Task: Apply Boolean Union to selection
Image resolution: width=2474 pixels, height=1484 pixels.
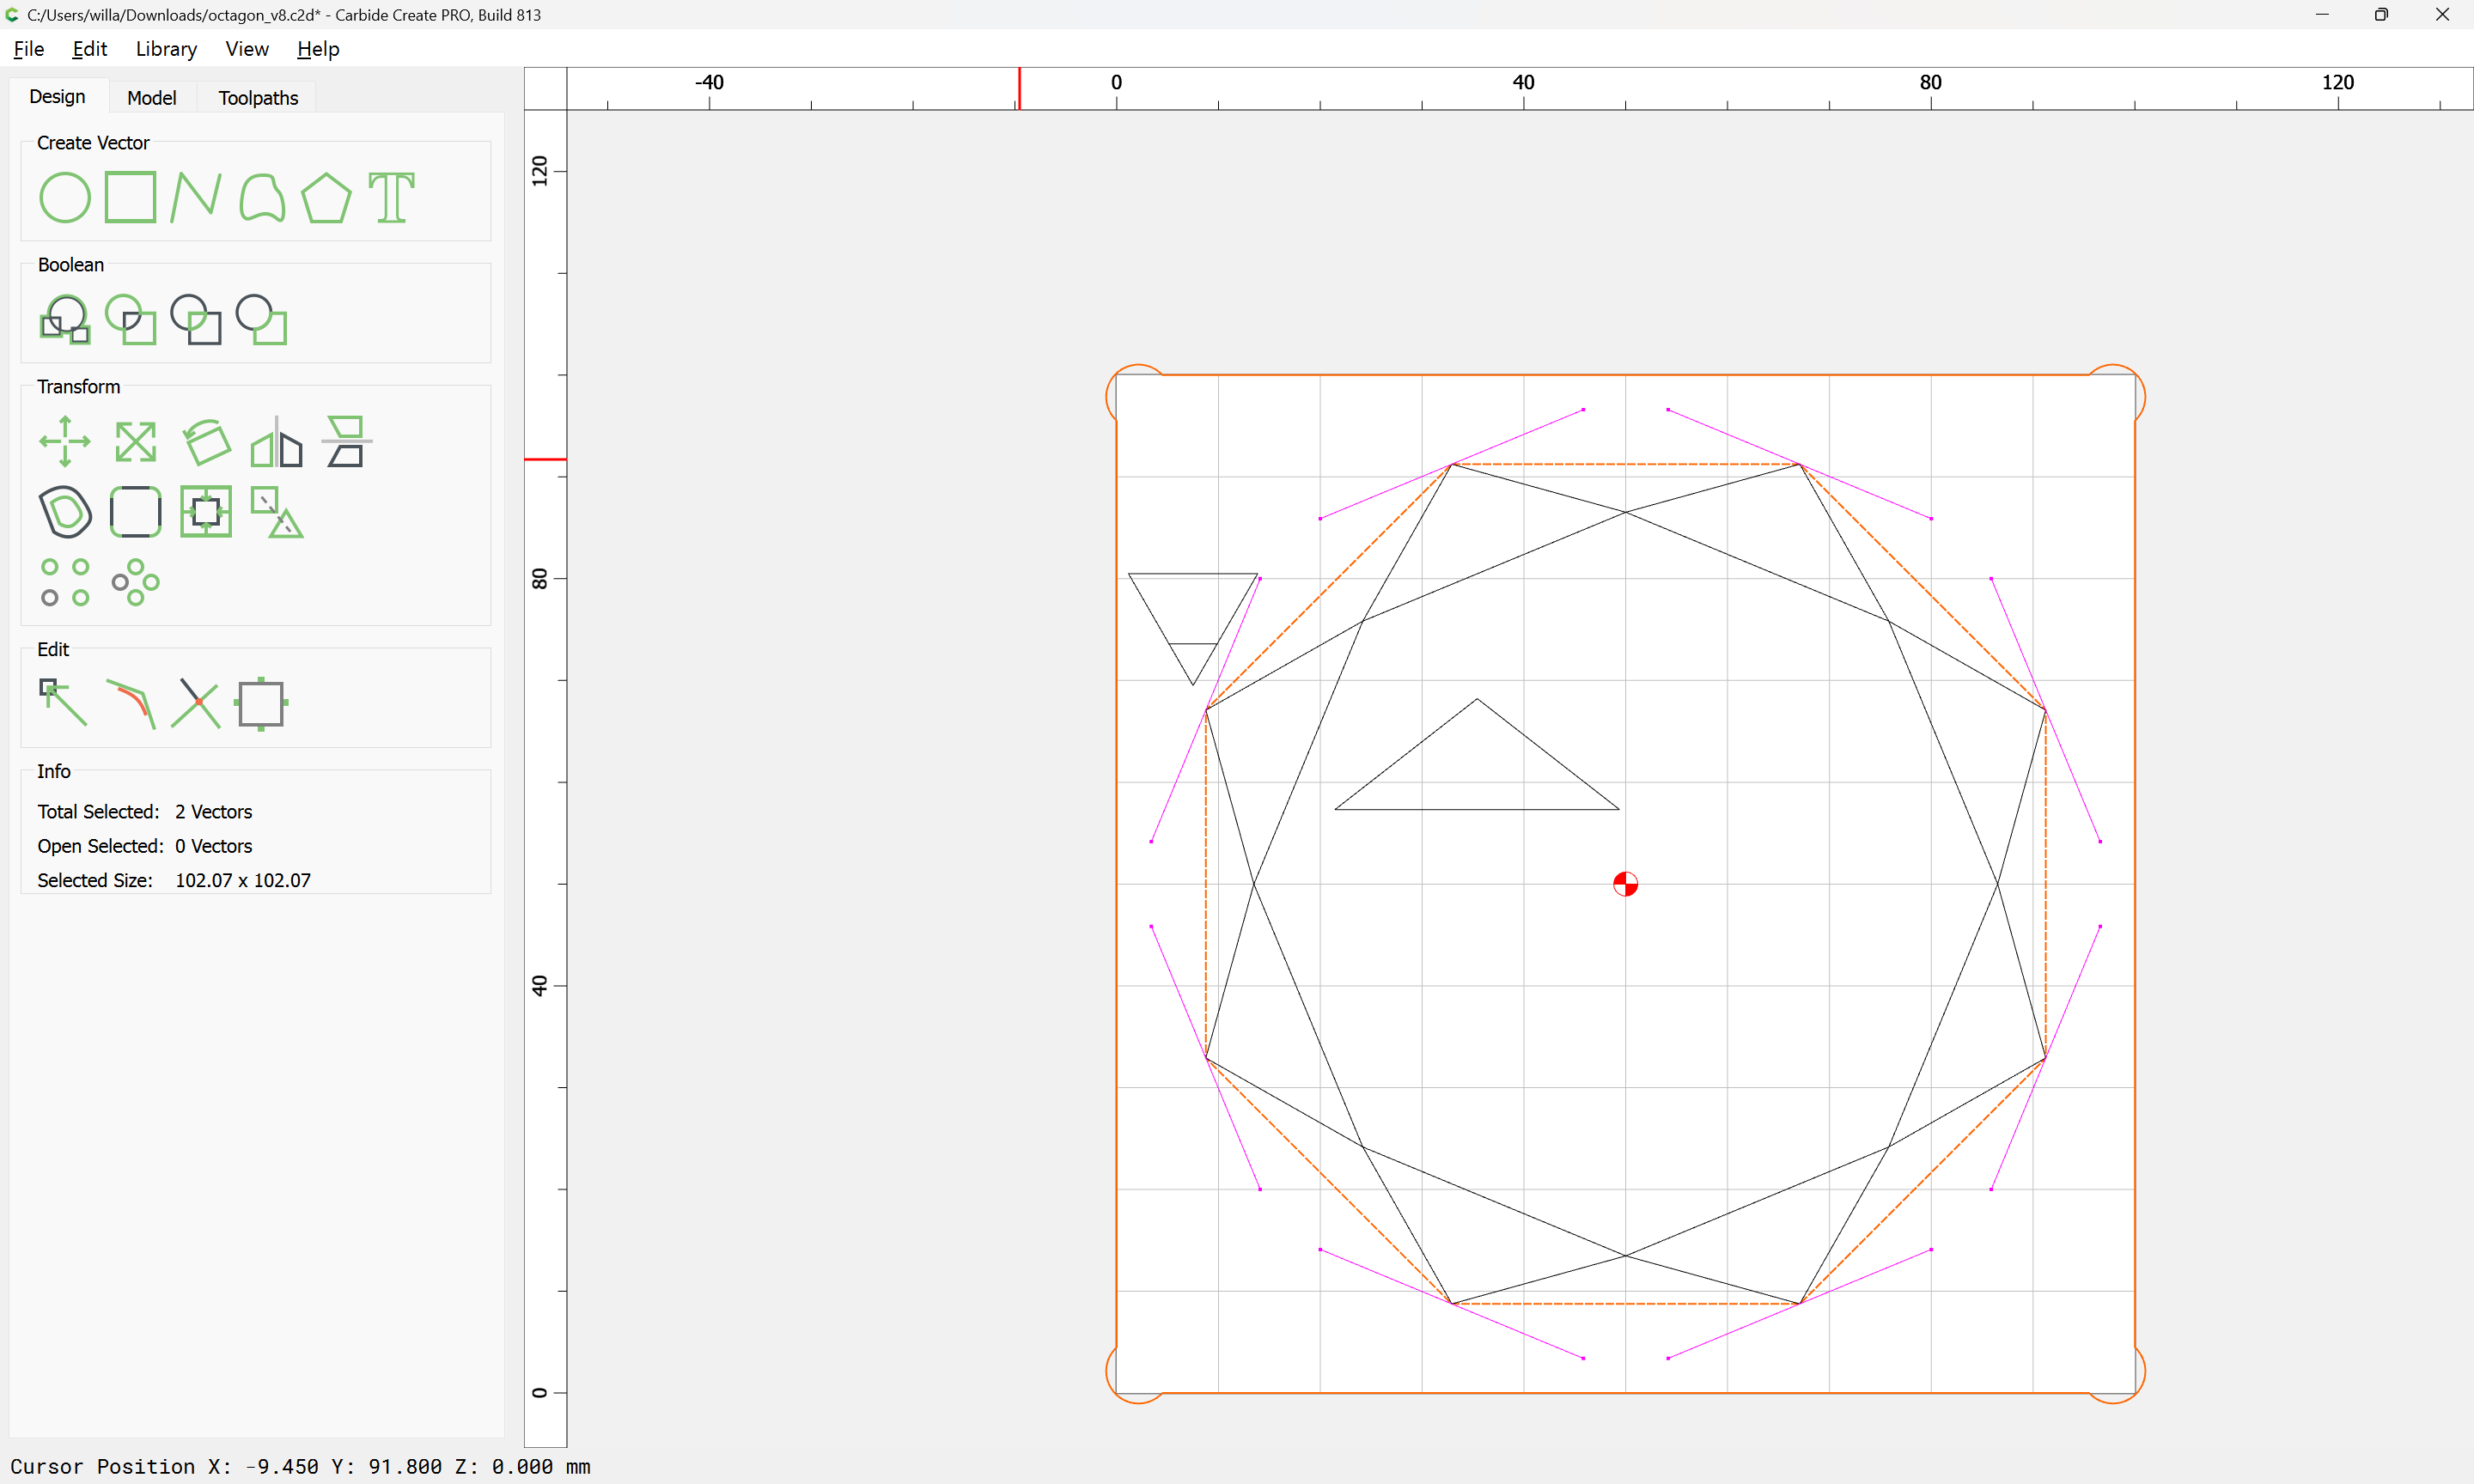Action: 65,319
